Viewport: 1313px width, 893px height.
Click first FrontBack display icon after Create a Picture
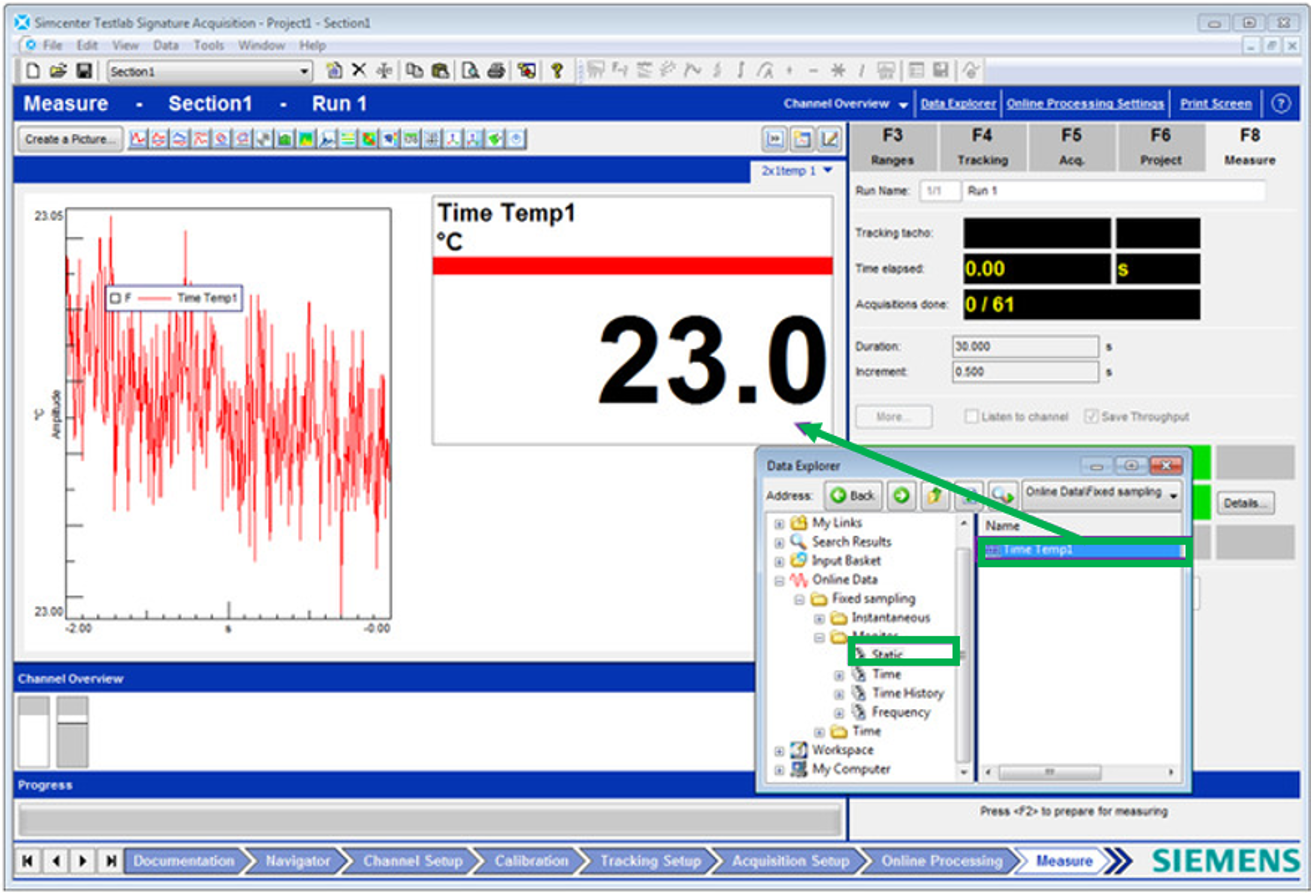point(139,139)
